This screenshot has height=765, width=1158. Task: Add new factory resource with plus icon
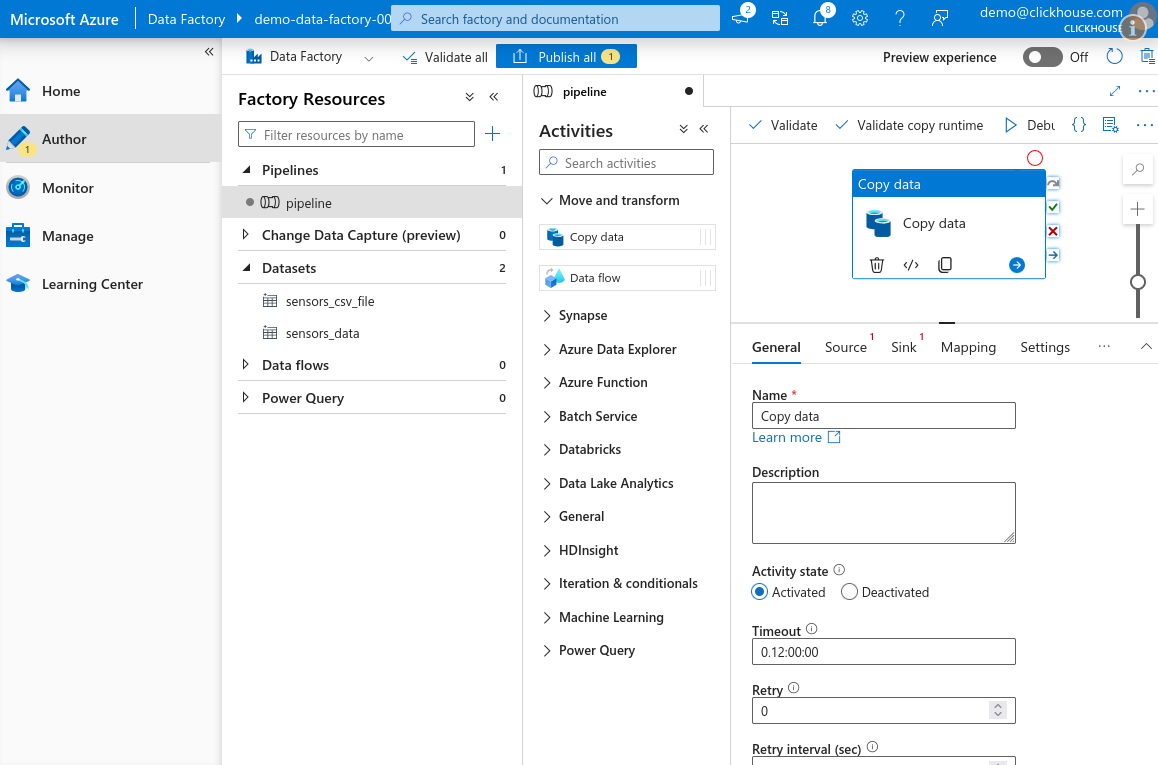pos(492,134)
